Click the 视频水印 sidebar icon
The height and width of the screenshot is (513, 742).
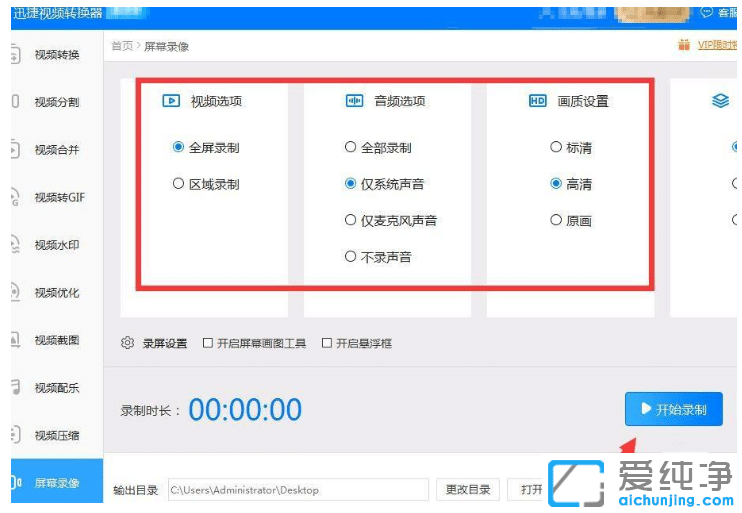coord(15,244)
